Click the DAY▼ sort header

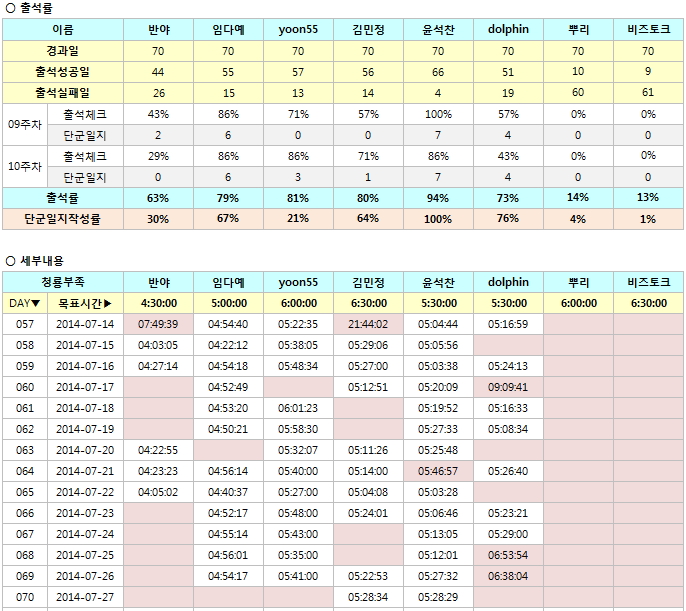click(x=25, y=303)
